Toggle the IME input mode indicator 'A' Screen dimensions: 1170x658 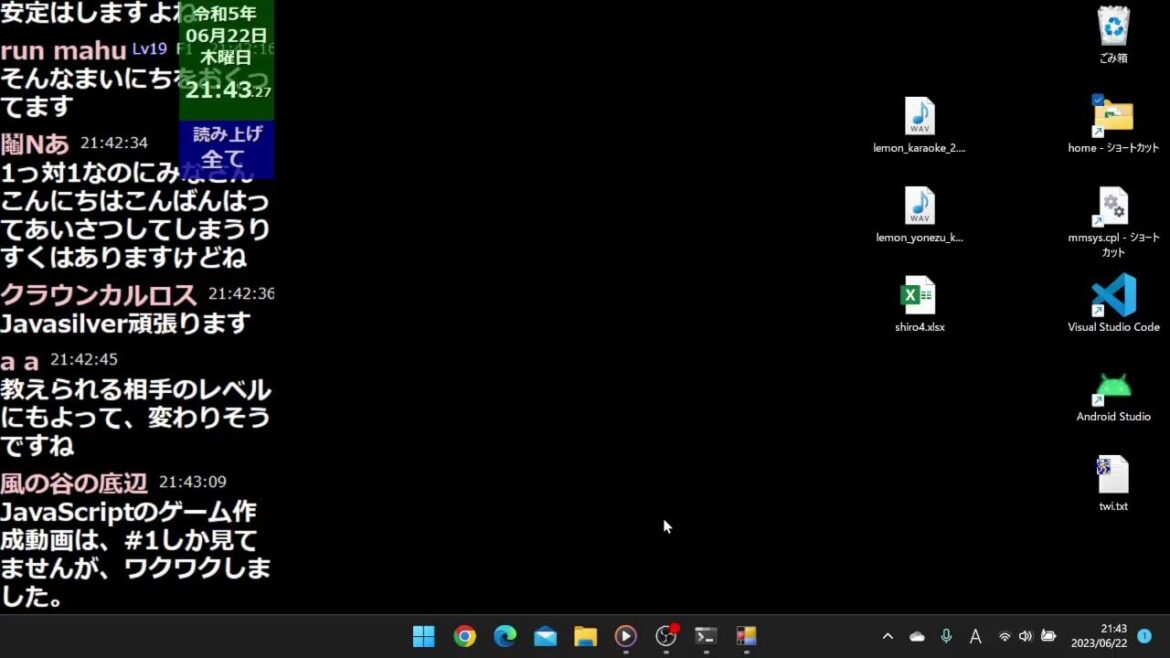coord(975,637)
